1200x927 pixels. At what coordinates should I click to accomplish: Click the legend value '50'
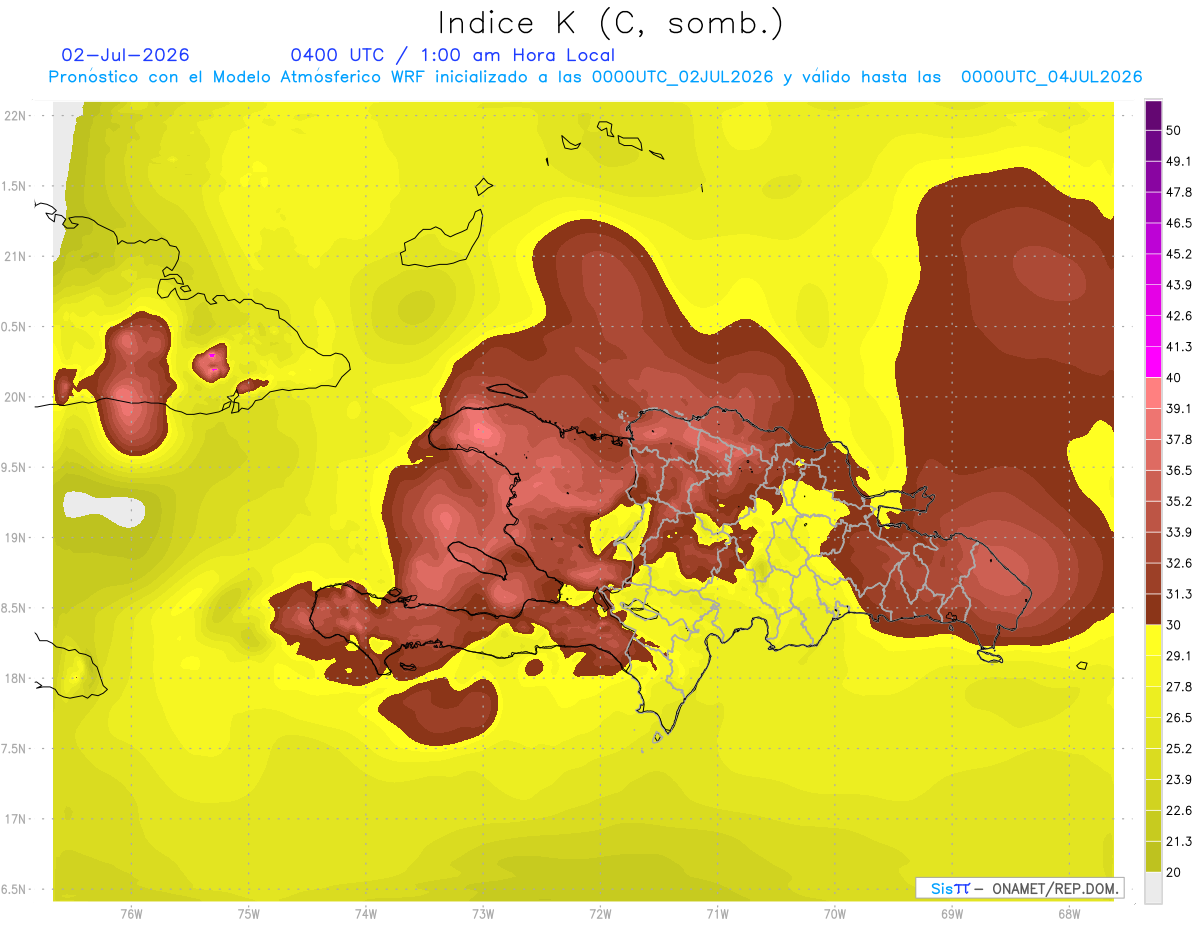point(1174,131)
